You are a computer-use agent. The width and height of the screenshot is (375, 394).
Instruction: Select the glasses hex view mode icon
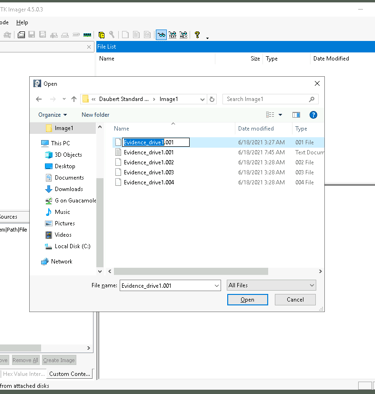183,35
